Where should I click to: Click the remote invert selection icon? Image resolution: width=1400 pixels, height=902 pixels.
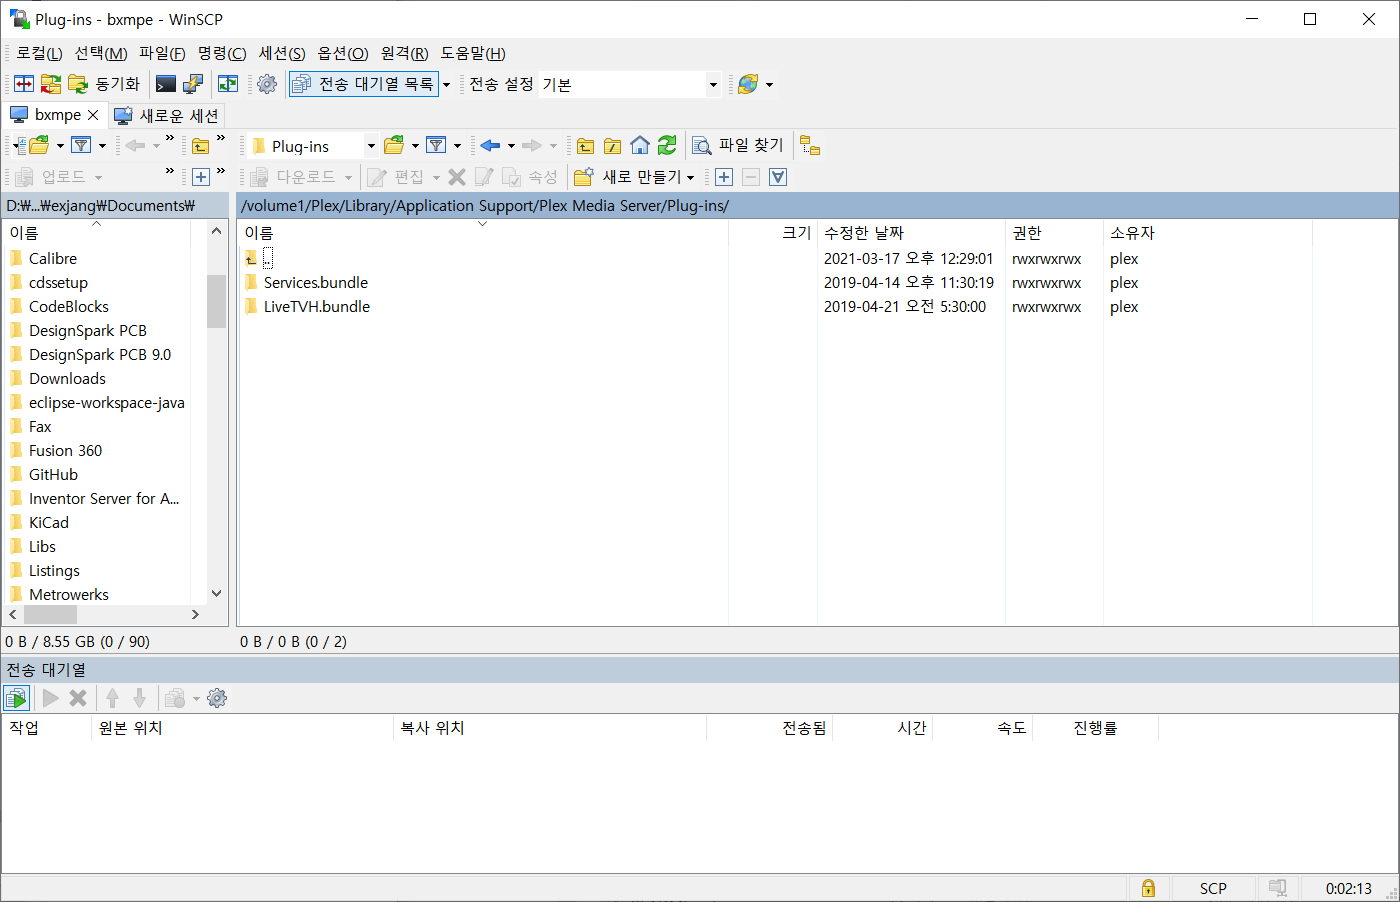pos(778,177)
